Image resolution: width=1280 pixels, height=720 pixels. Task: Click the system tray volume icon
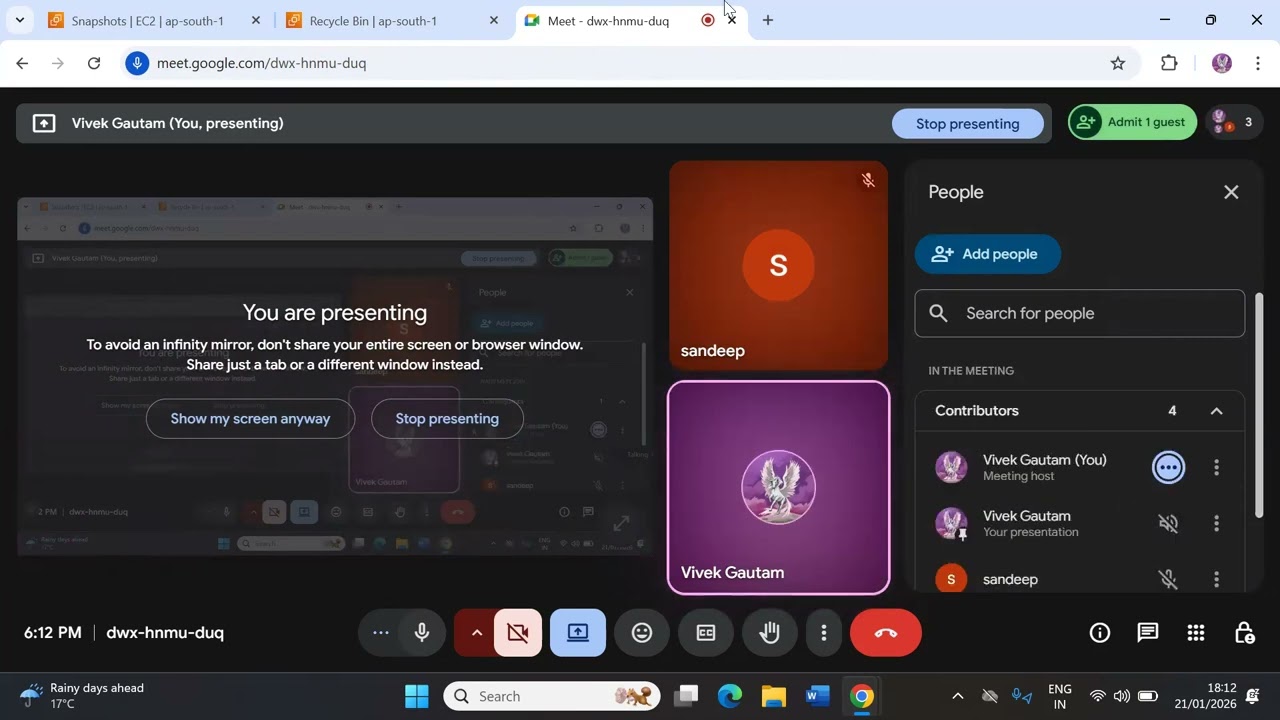1122,696
